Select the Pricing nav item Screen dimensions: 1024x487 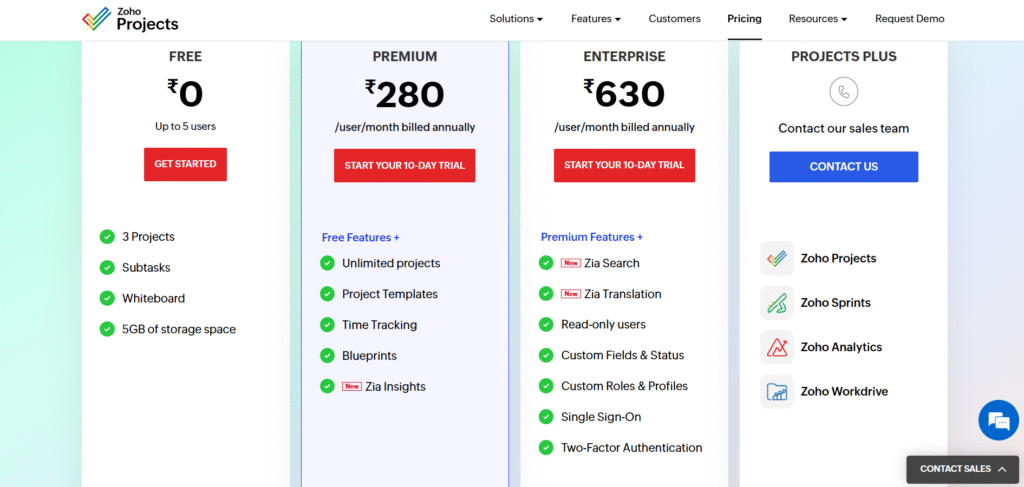[744, 19]
